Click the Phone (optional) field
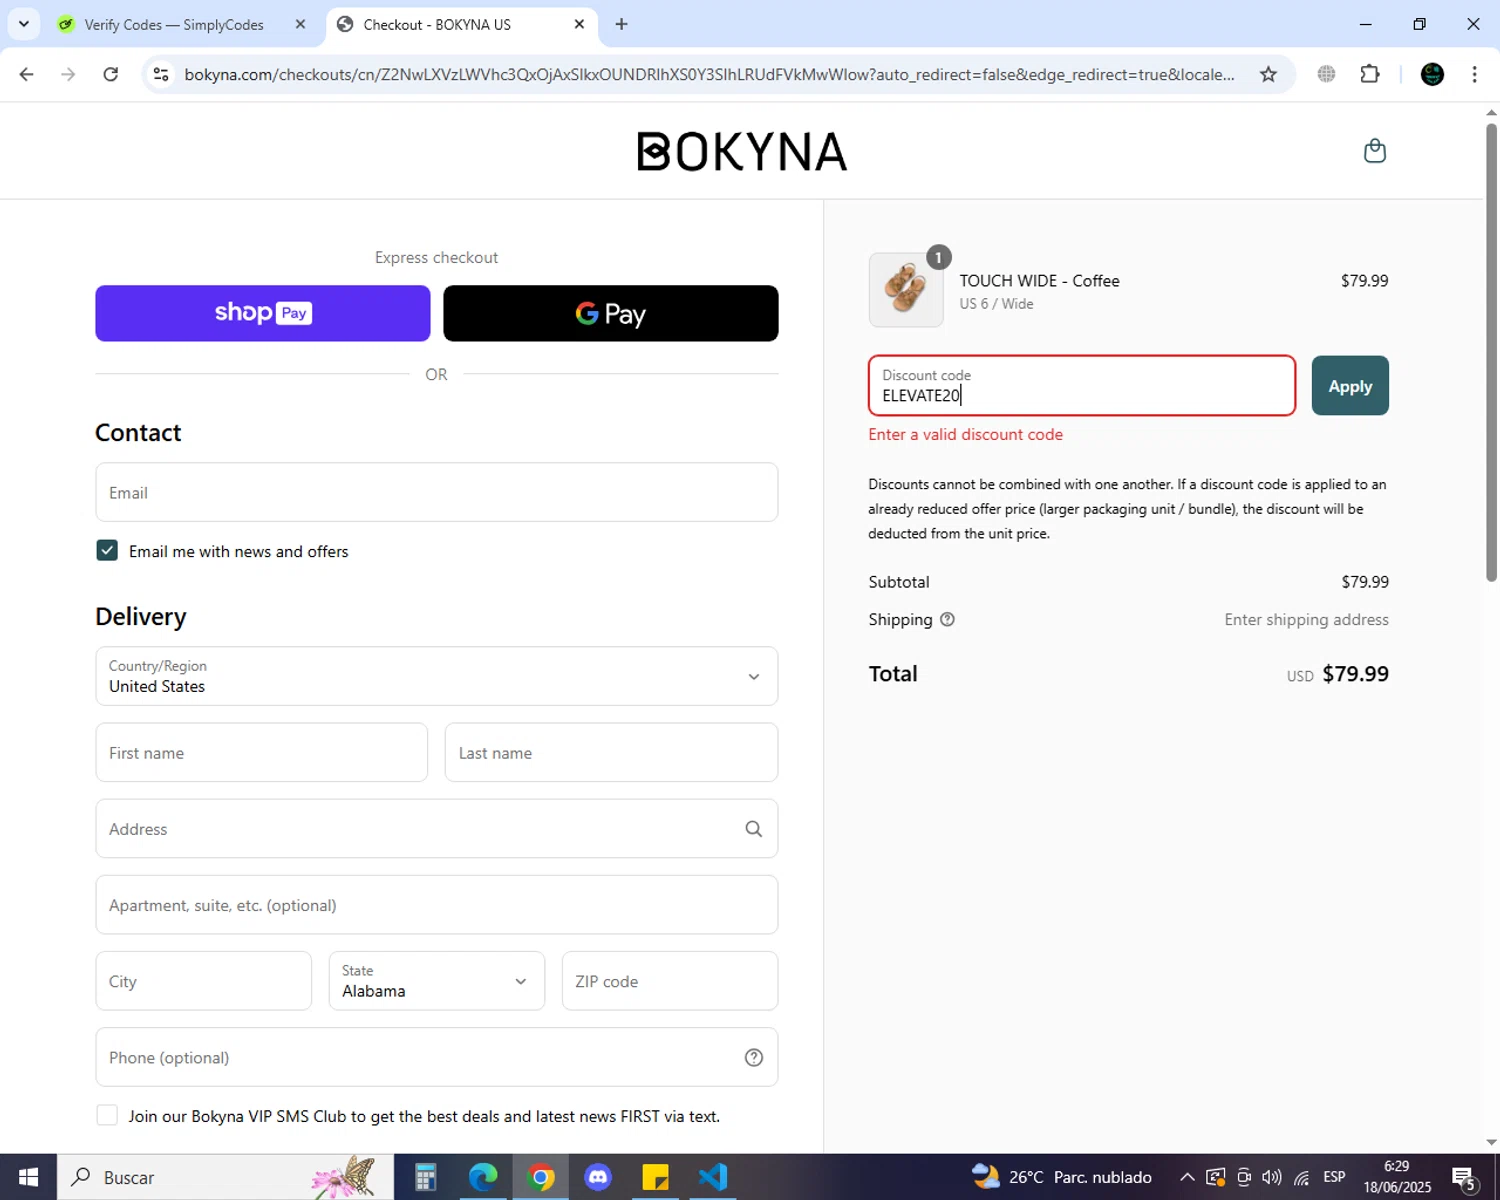The width and height of the screenshot is (1500, 1200). tap(437, 1058)
